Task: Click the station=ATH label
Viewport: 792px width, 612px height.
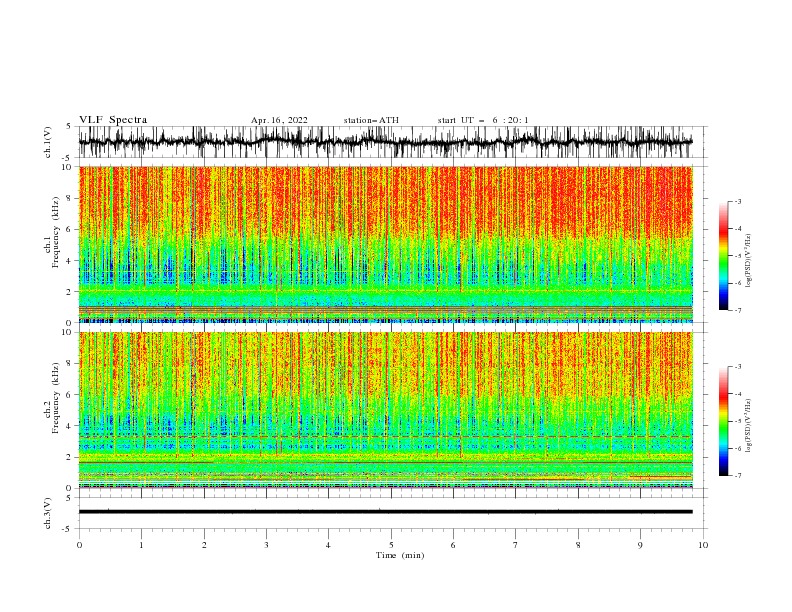Action: 371,120
